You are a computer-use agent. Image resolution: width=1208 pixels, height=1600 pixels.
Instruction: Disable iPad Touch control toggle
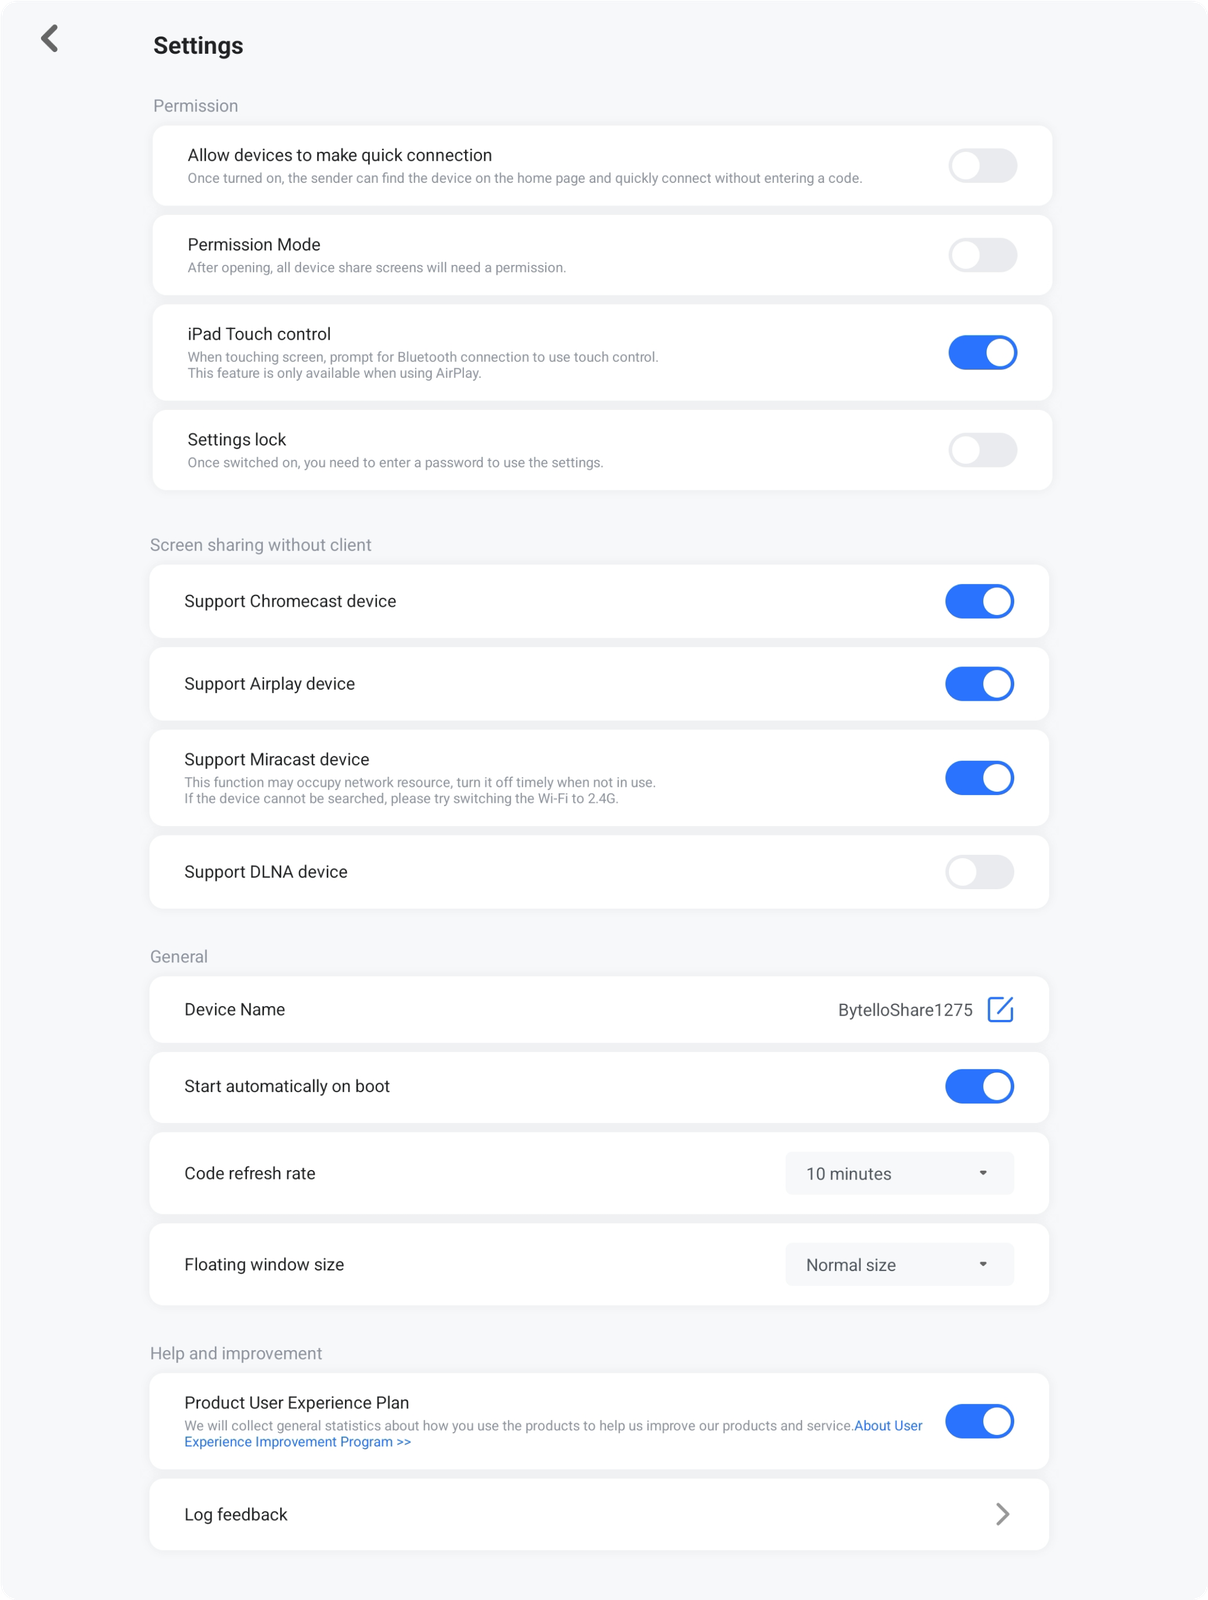pyautogui.click(x=982, y=353)
